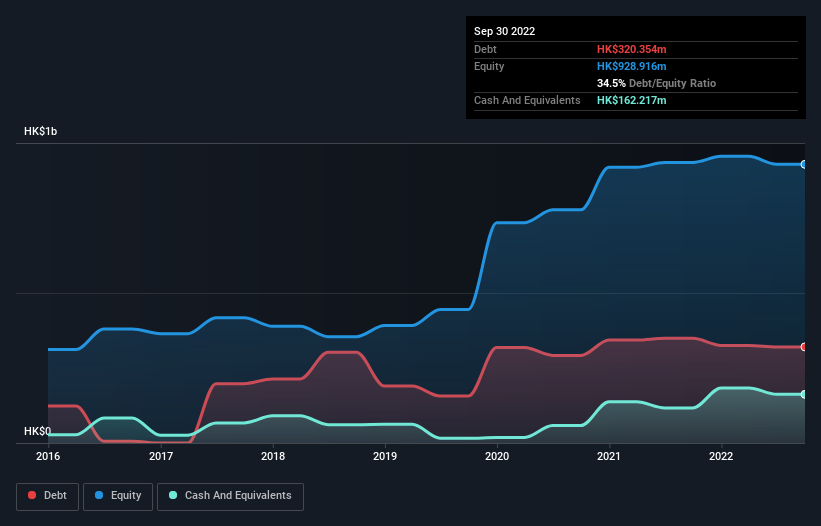
Task: Click the blue Equity legend dot
Action: (99, 495)
